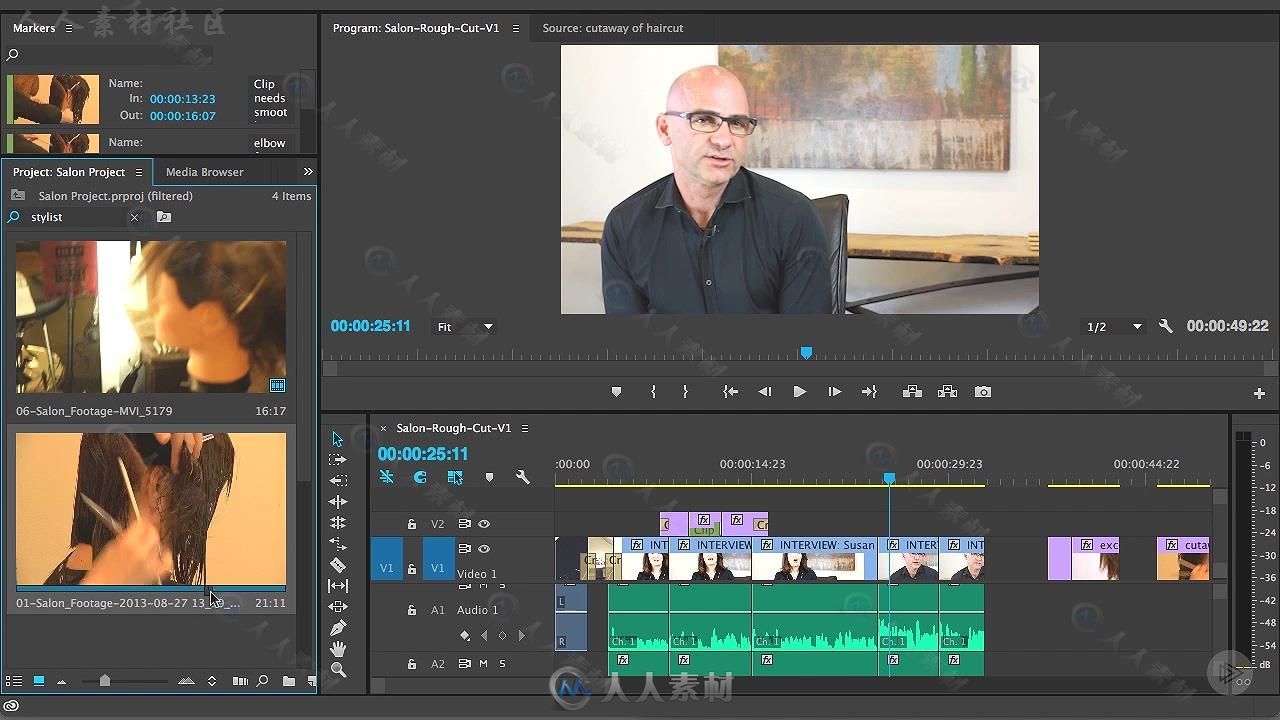Viewport: 1280px width, 720px height.
Task: Open the Project: Salon Project panel menu
Action: [x=139, y=172]
